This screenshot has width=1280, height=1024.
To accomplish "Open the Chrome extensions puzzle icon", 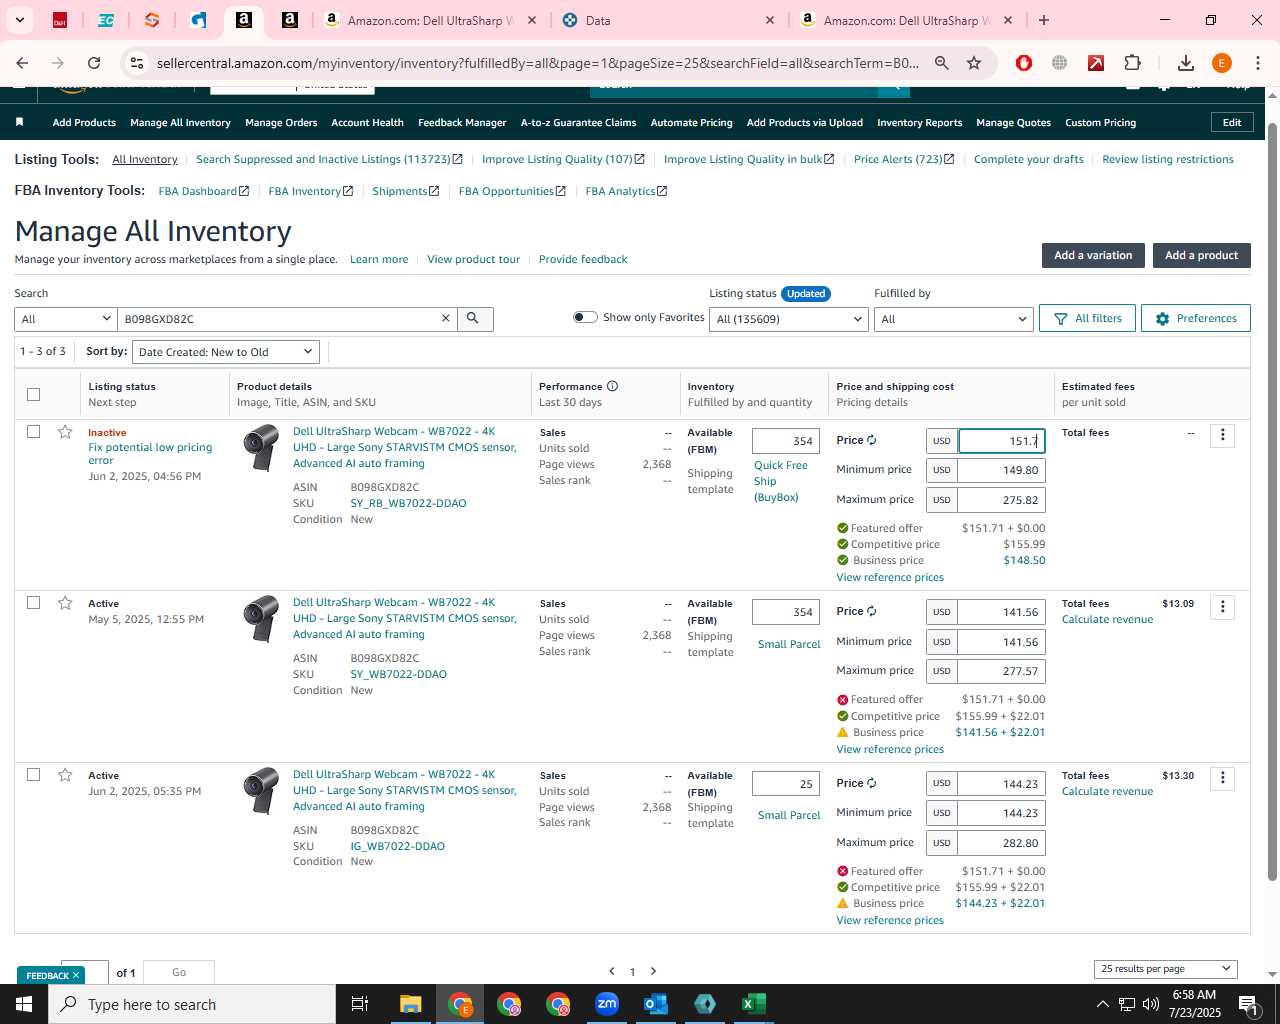I will [1132, 63].
